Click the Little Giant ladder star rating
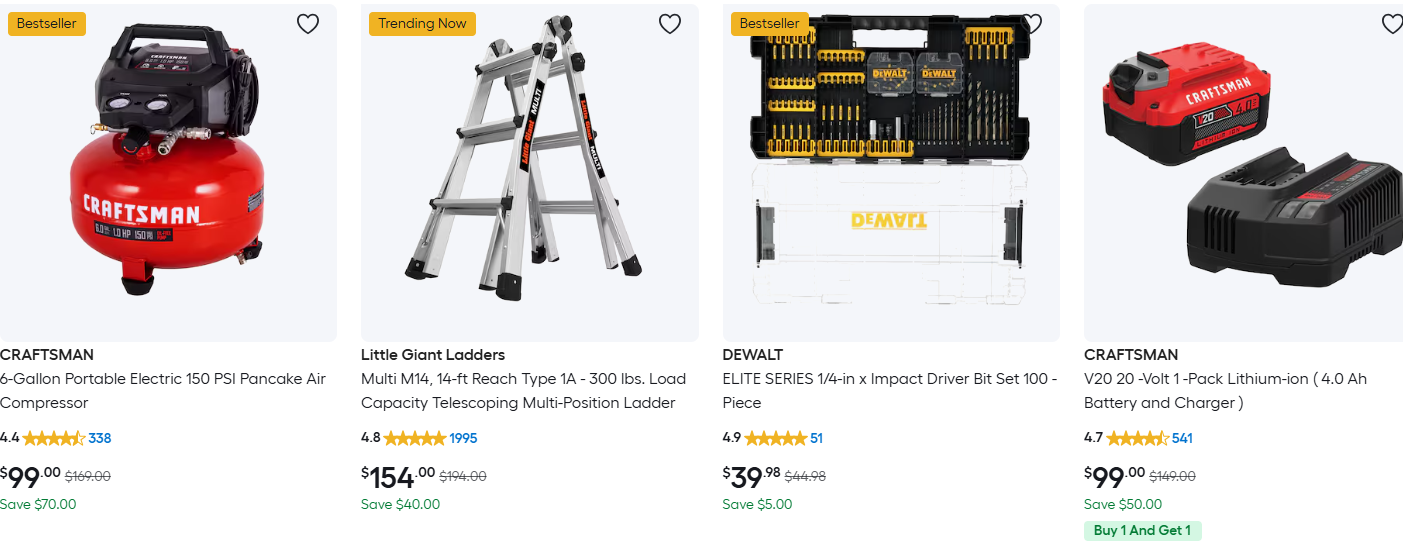The height and width of the screenshot is (551, 1403). point(415,438)
